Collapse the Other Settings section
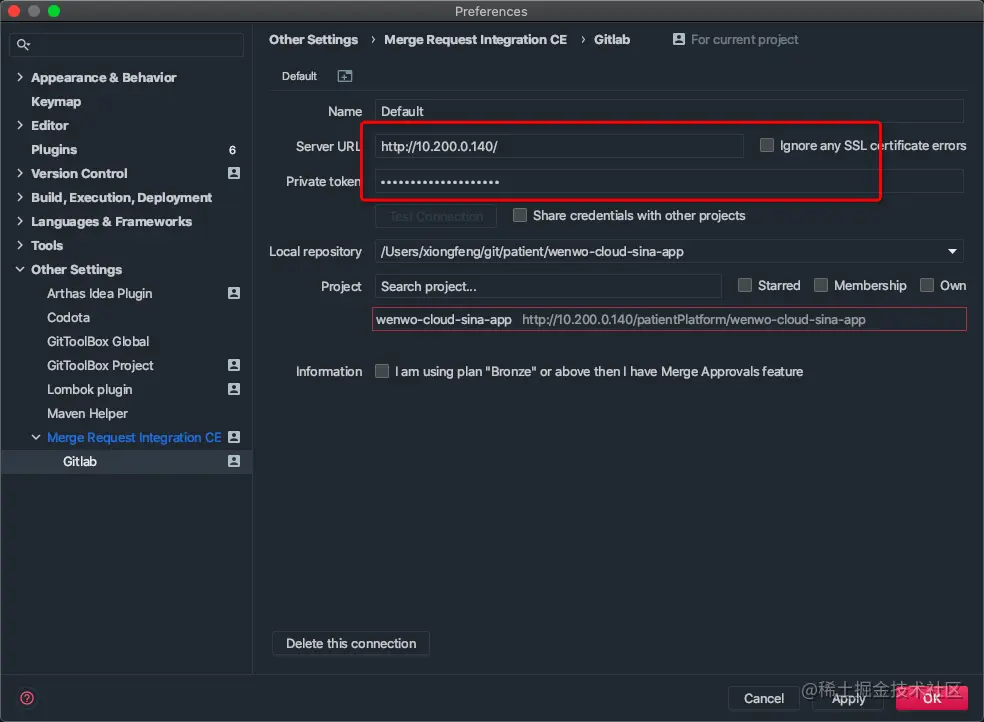 [19, 269]
